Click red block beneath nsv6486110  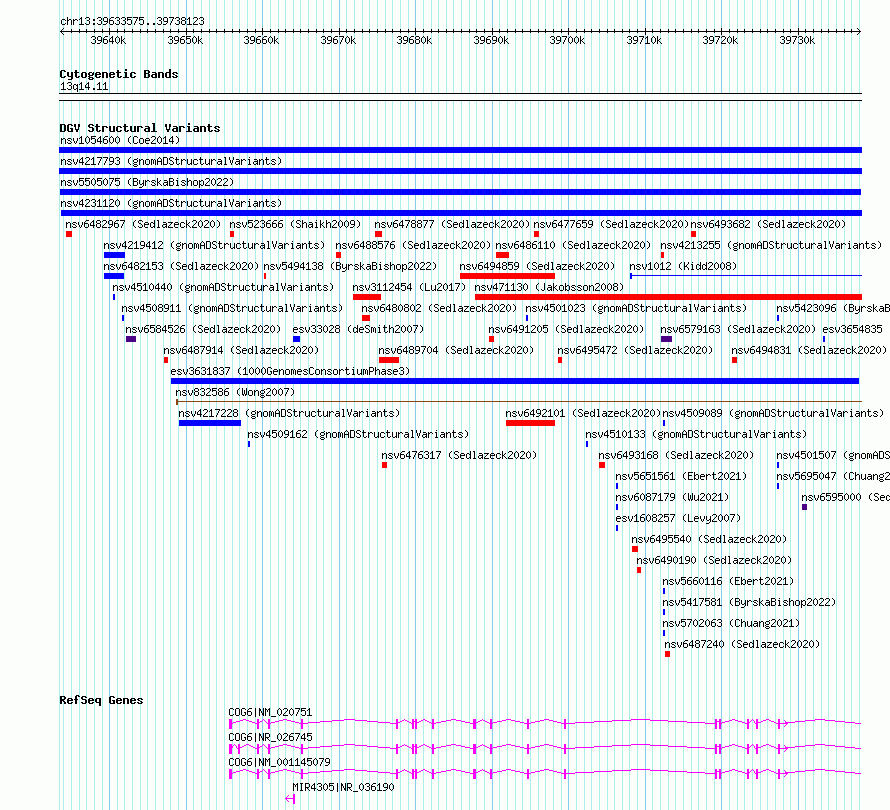point(502,255)
